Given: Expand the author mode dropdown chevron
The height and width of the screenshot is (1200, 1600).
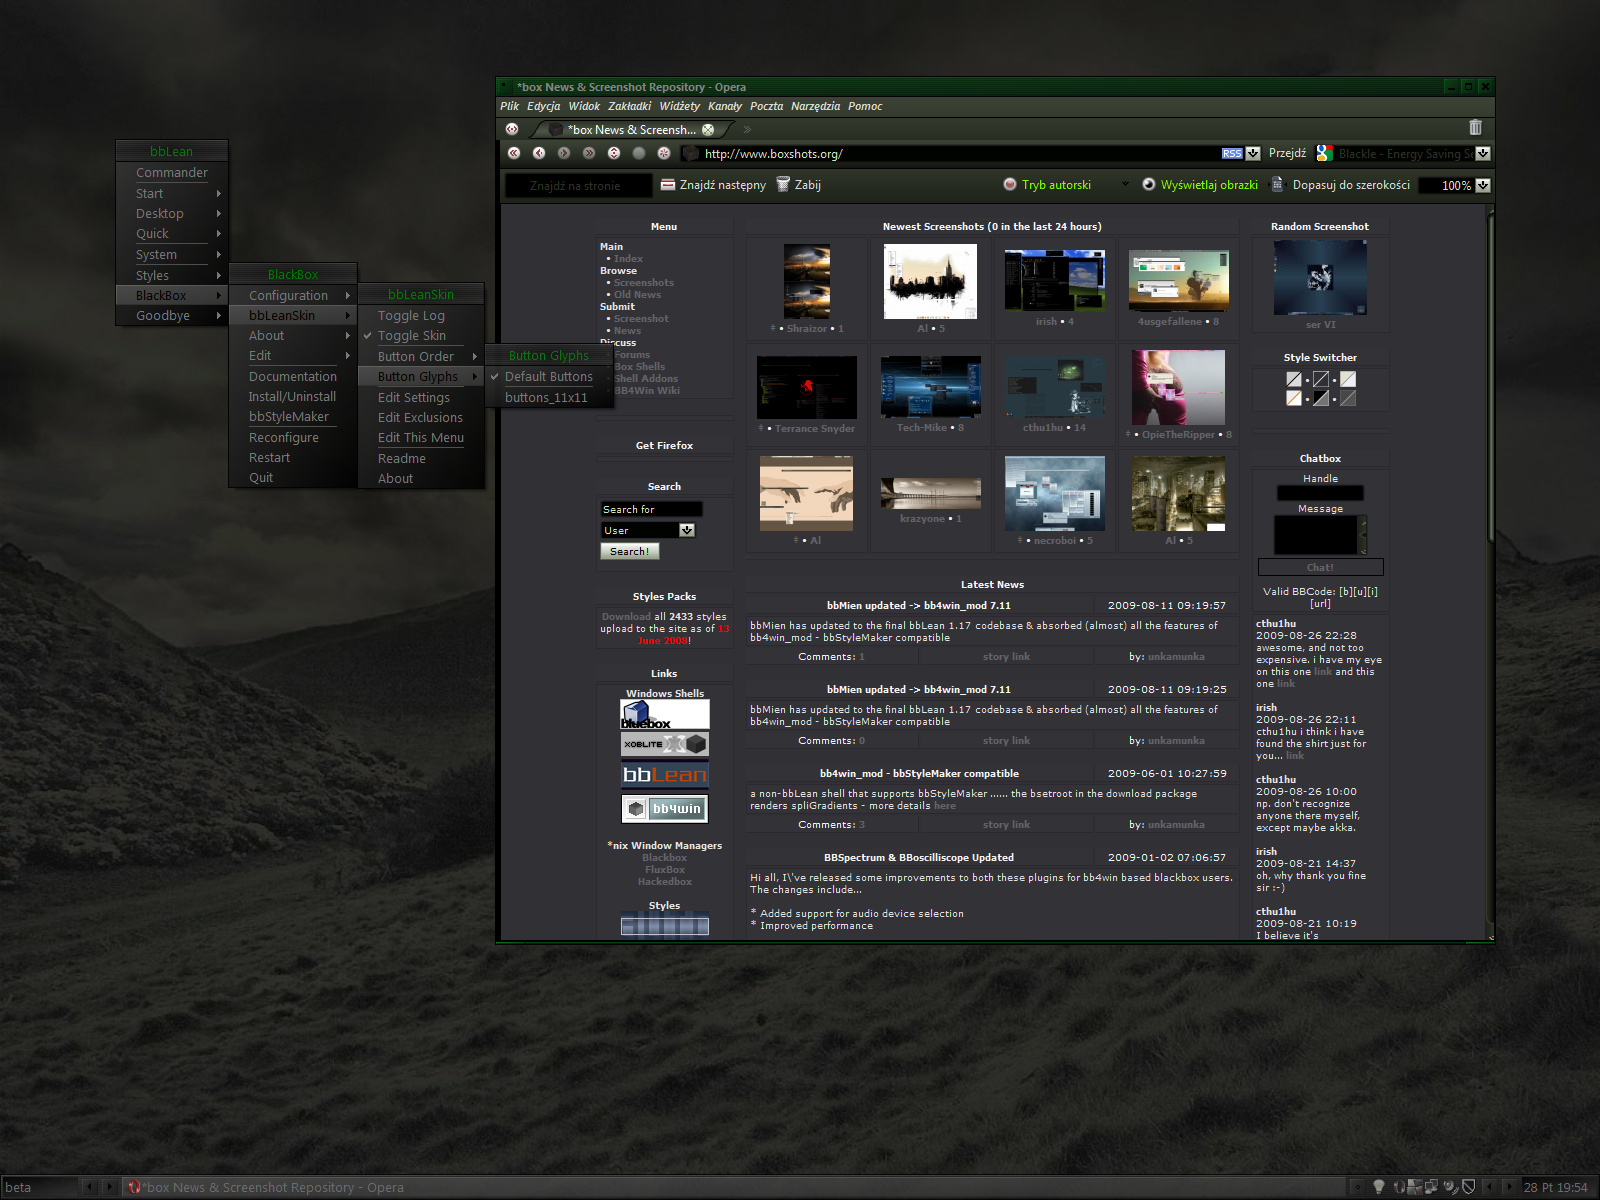Looking at the screenshot, I should 1125,184.
